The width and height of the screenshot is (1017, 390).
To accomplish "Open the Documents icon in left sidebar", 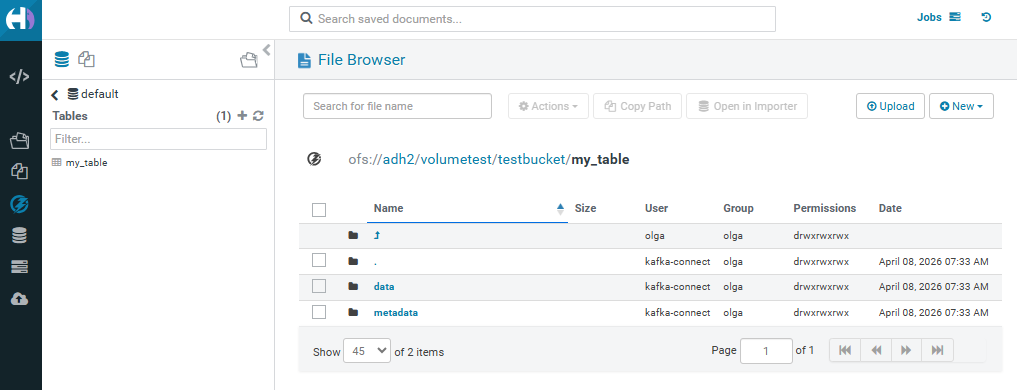I will [x=19, y=172].
